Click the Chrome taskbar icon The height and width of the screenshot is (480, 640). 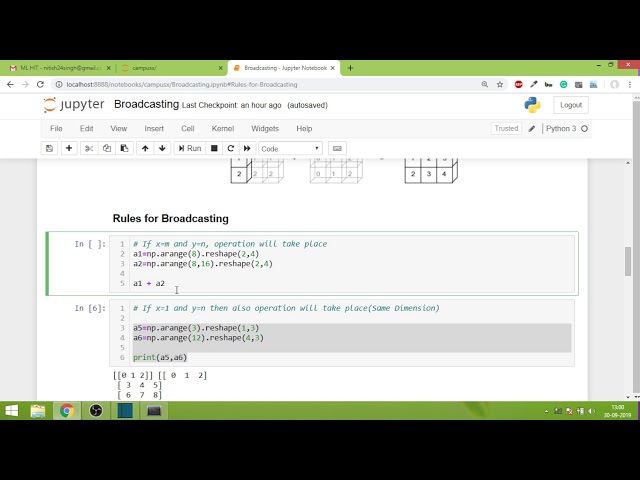coord(67,411)
